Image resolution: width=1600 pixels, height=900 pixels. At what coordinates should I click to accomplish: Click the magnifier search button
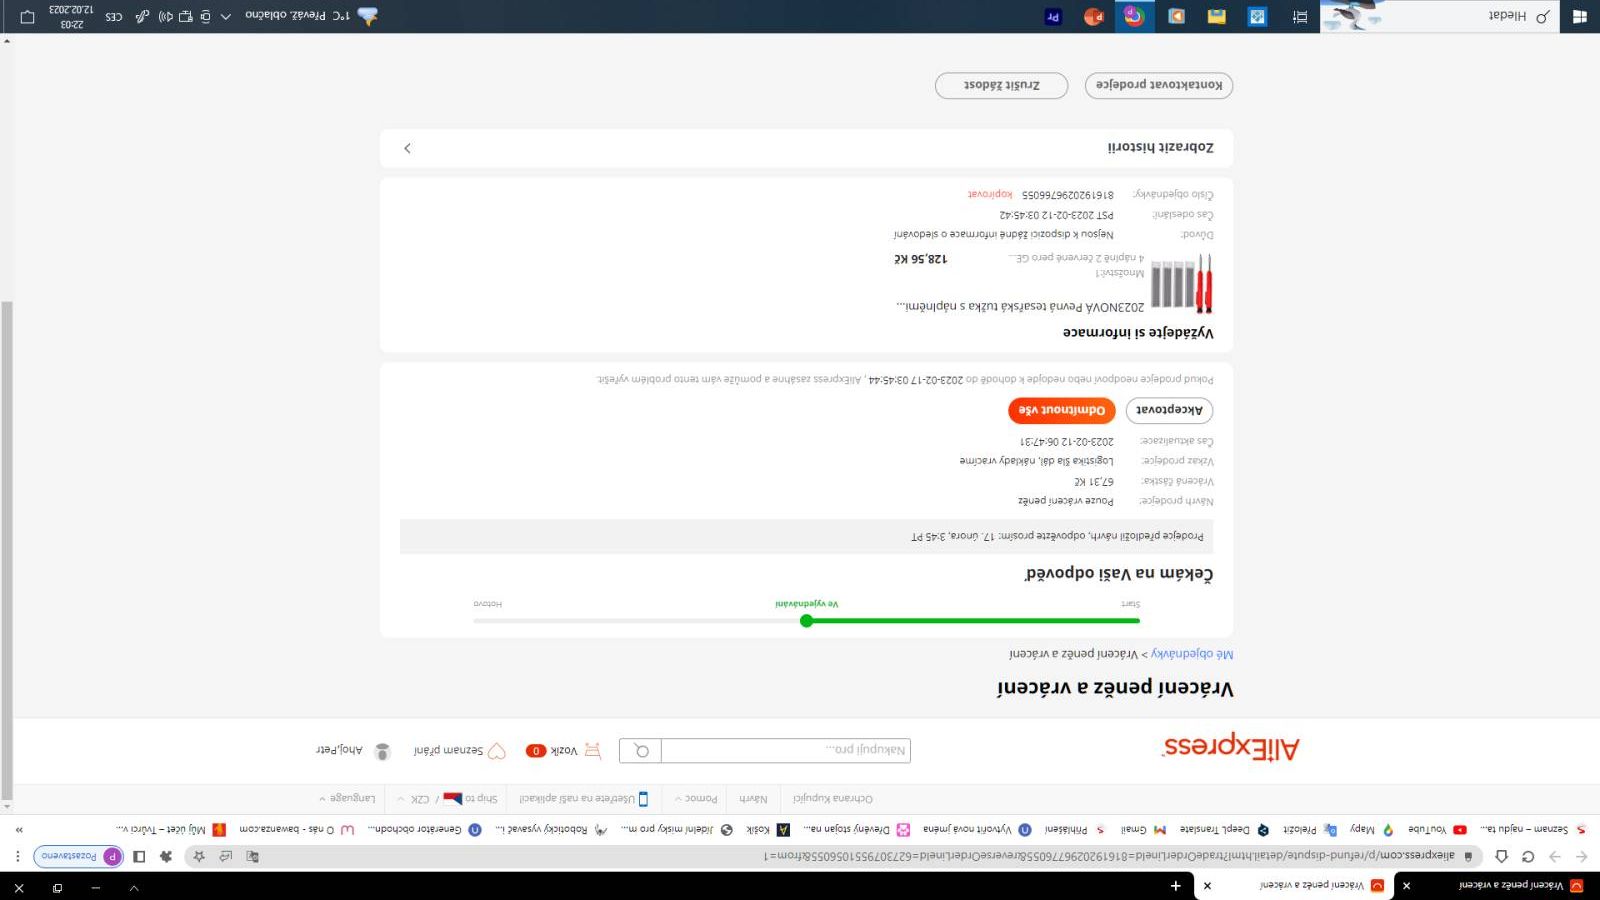coord(640,750)
